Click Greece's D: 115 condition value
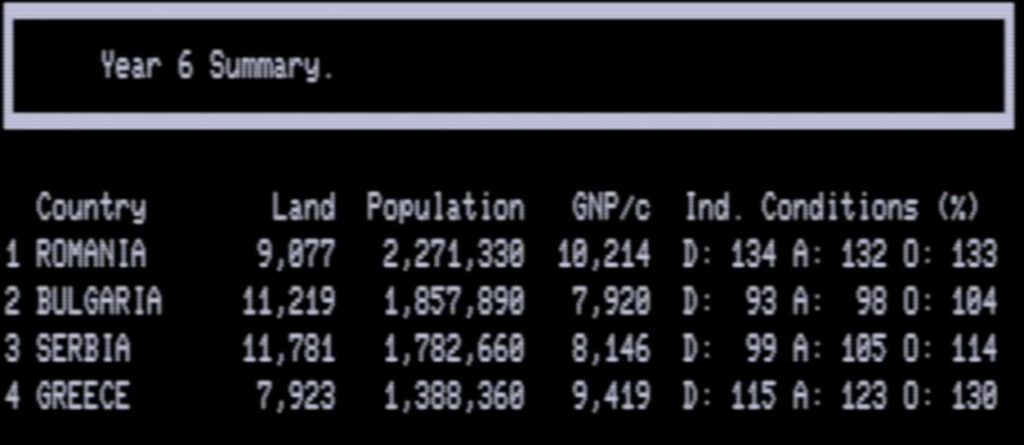Image resolution: width=1024 pixels, height=445 pixels. click(x=730, y=395)
